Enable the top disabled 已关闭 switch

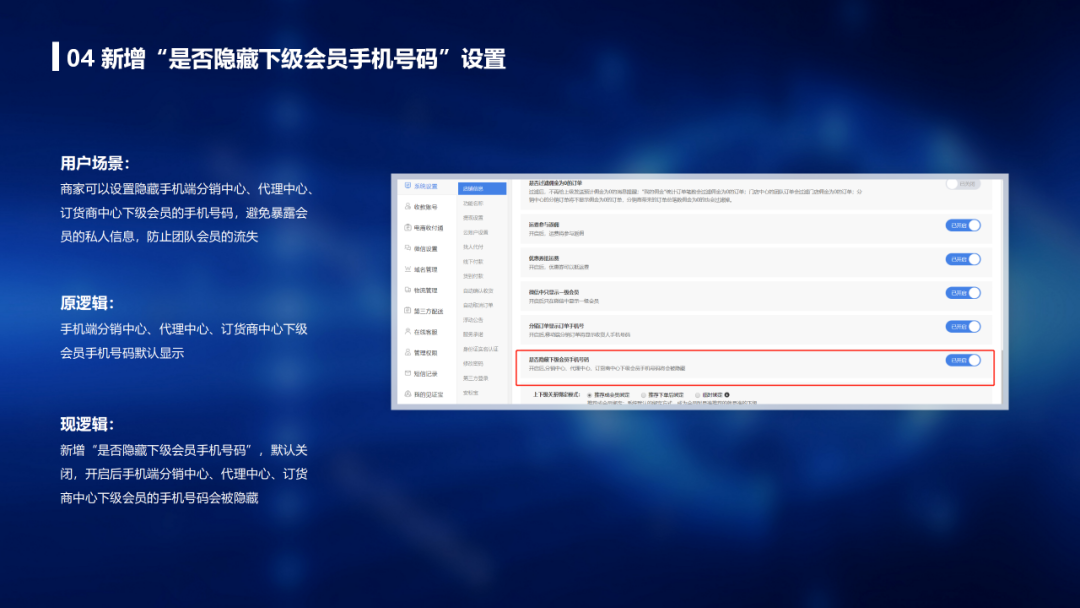click(x=963, y=184)
